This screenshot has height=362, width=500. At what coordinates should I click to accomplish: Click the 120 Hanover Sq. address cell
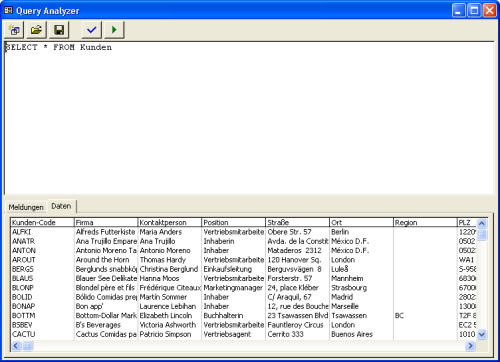[297, 260]
